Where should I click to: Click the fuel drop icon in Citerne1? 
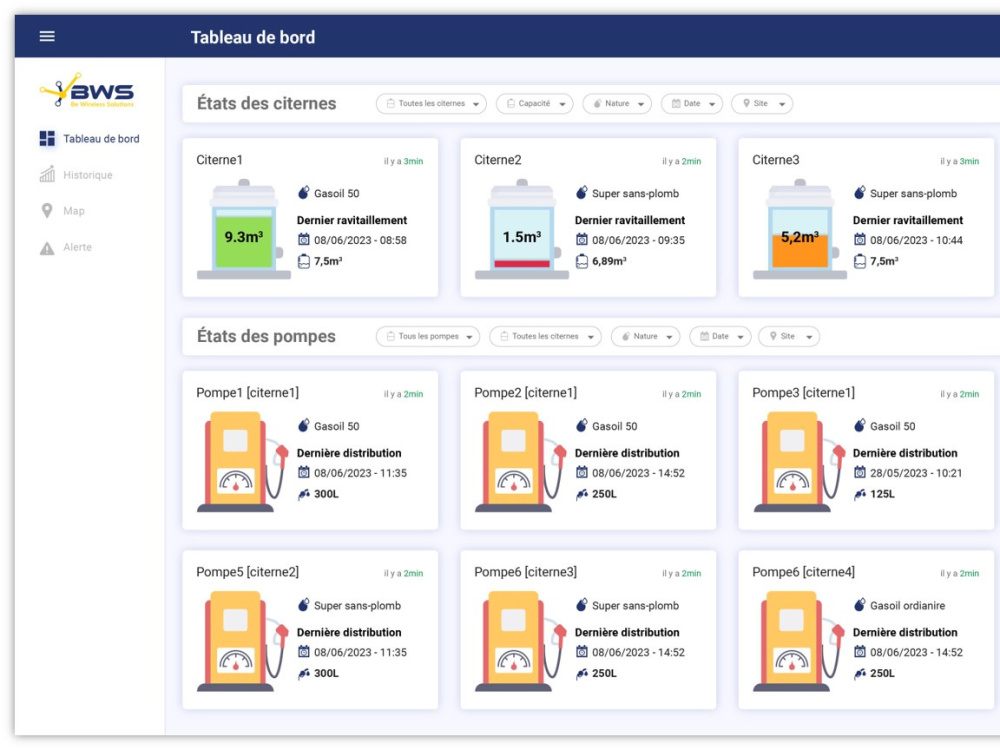pos(304,193)
